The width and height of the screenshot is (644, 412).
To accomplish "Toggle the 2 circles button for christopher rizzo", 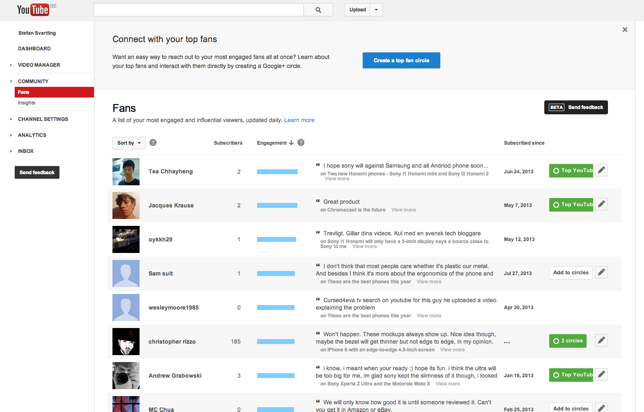I will (567, 341).
